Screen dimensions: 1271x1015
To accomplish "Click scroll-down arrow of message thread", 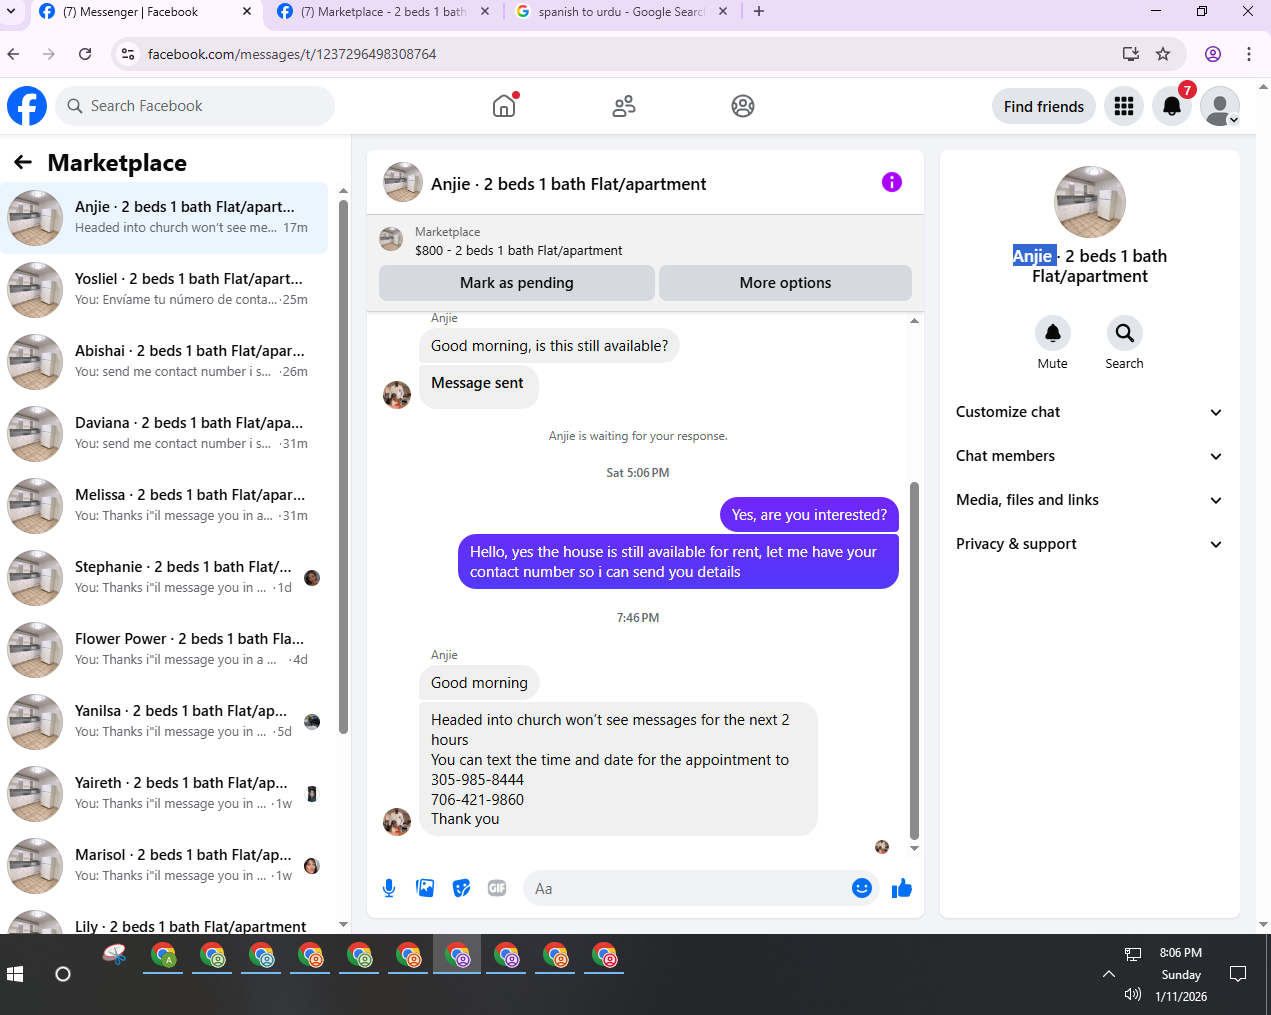I will 914,848.
